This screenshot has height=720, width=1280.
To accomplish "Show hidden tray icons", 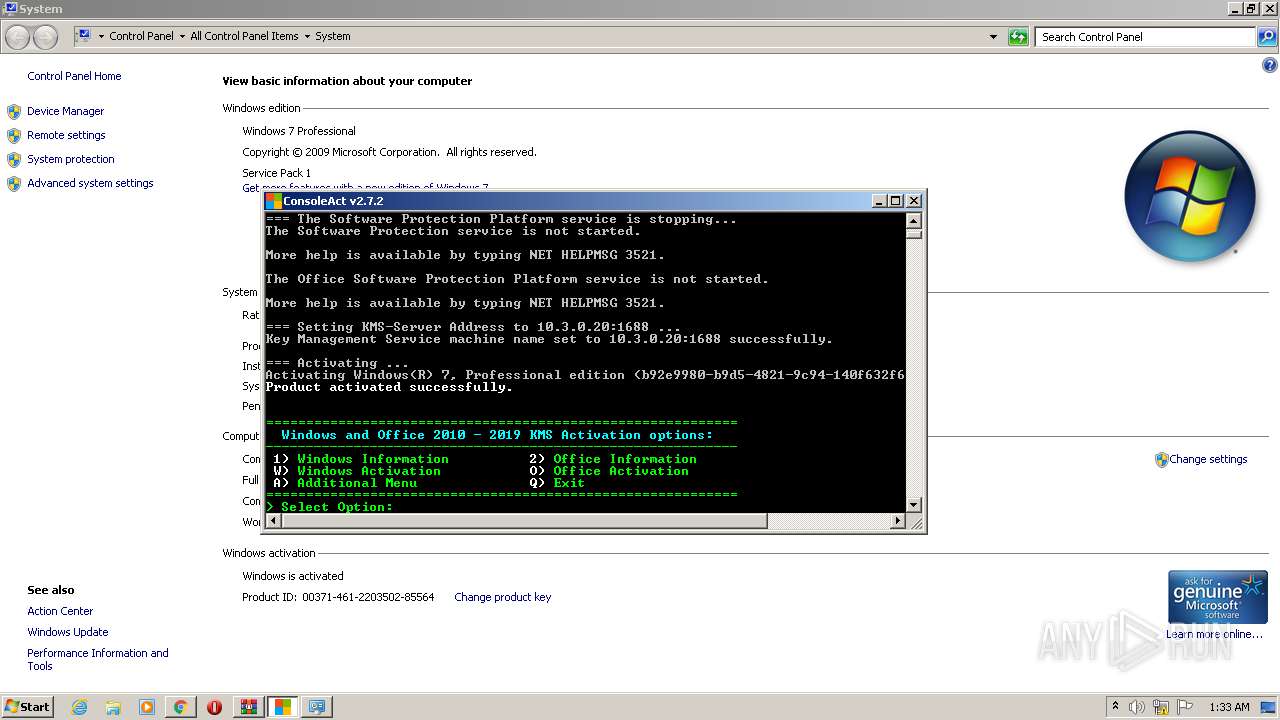I will click(1115, 707).
